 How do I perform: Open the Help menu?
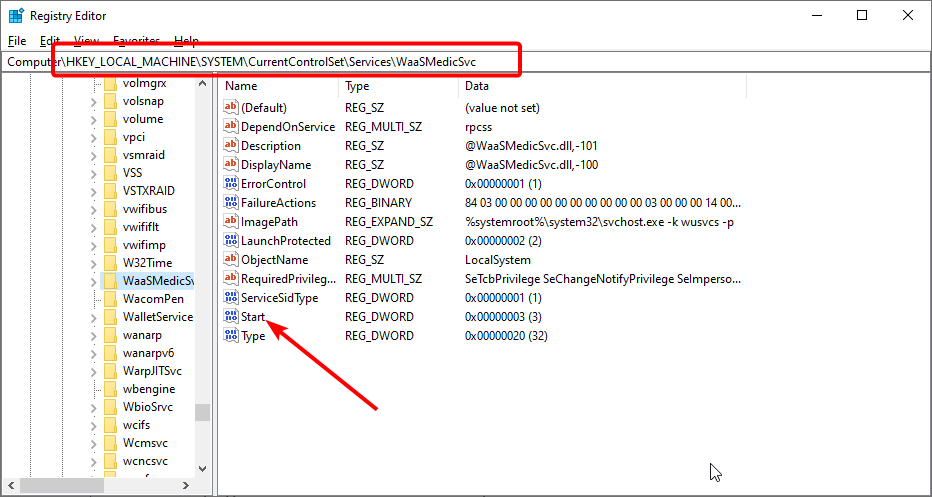186,41
